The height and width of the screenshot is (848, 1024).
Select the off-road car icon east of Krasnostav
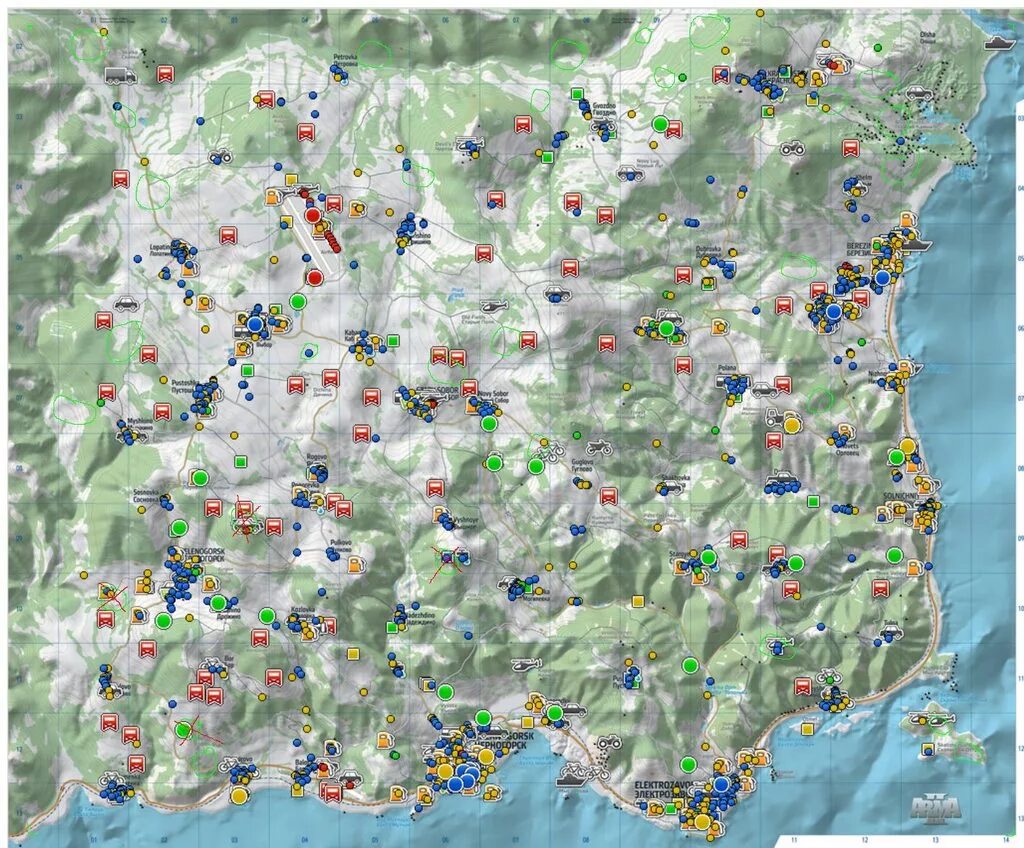(918, 92)
